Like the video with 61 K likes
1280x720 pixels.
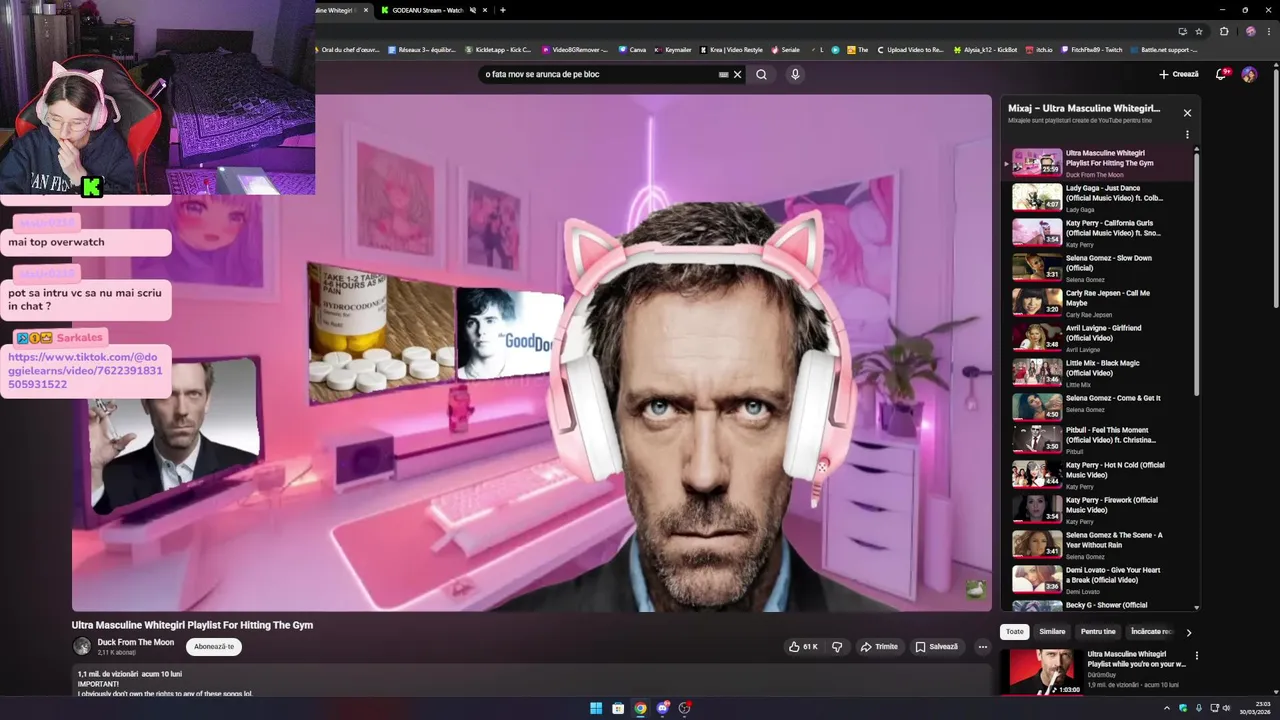click(x=803, y=647)
